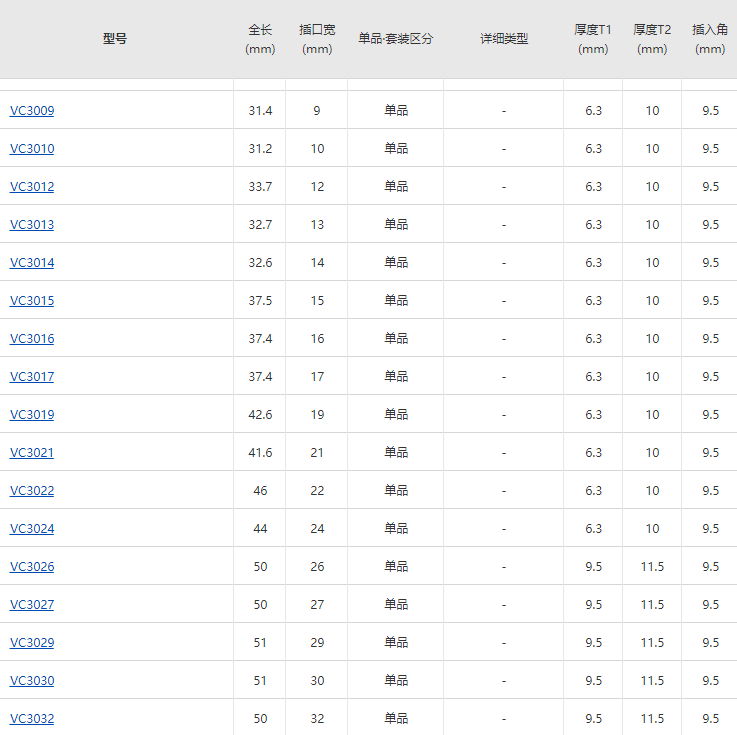Open the VC3009 model link

click(x=32, y=110)
